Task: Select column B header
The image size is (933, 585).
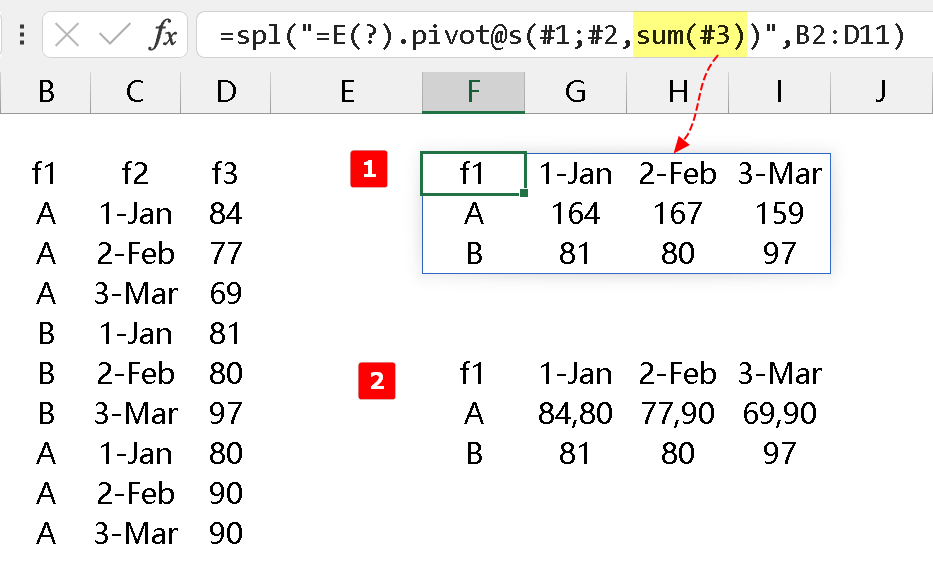Action: coord(45,92)
